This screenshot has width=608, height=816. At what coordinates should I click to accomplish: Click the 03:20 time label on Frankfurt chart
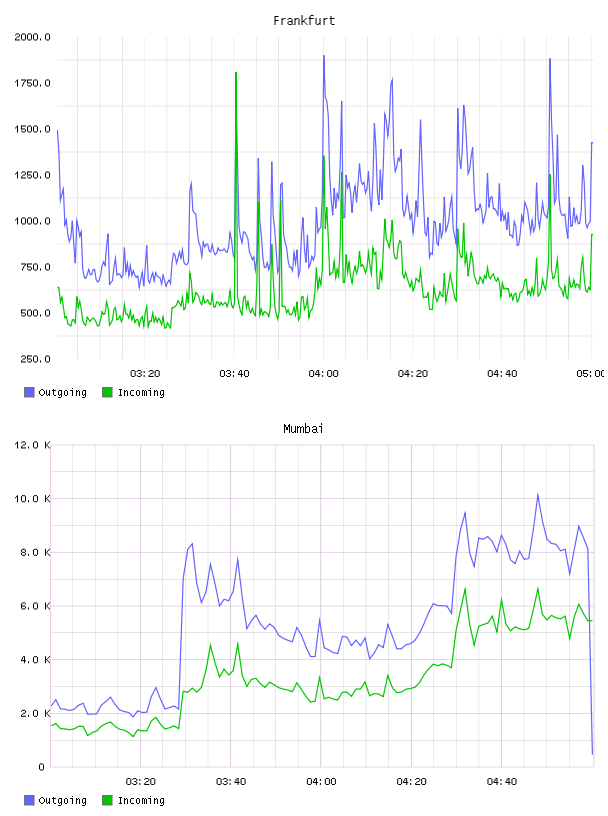coord(145,374)
